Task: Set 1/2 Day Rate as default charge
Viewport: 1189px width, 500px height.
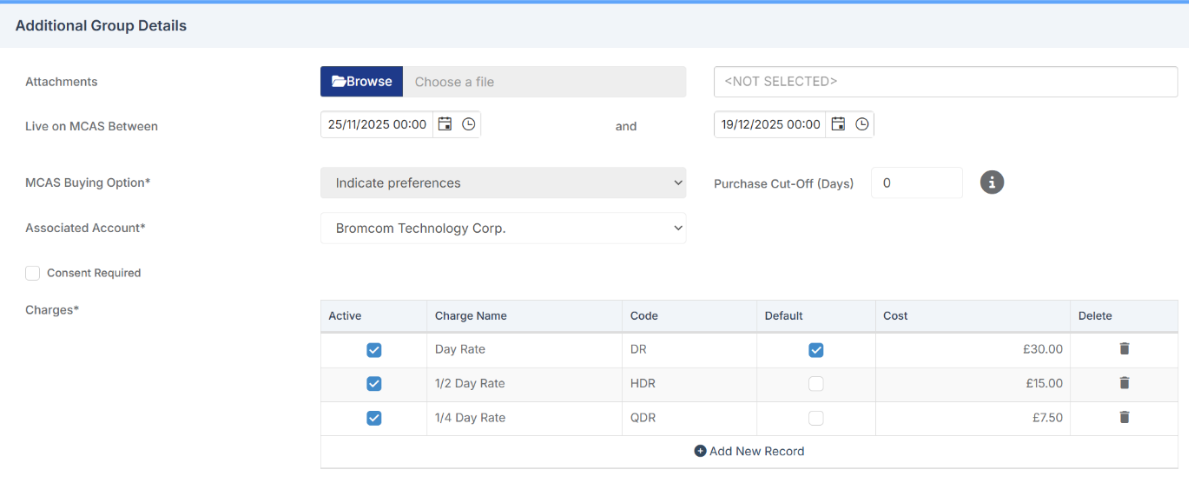Action: 816,384
